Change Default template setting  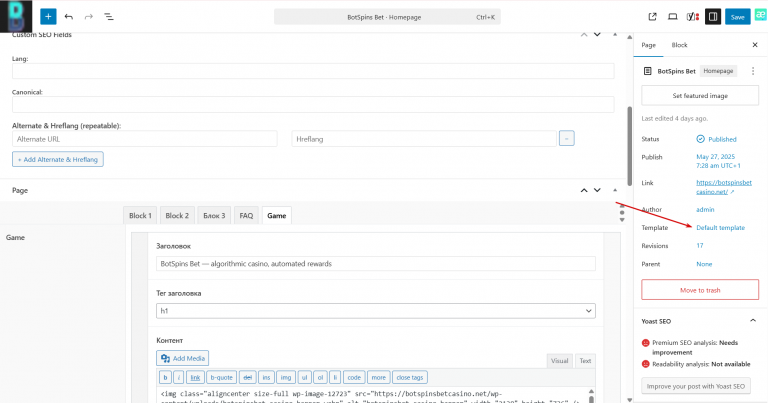pos(720,228)
